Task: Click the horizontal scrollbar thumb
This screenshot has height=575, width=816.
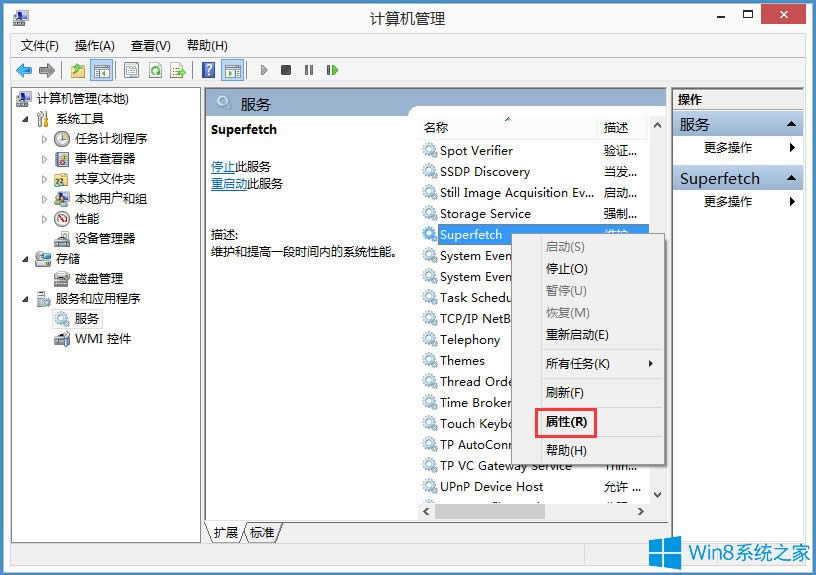Action: pyautogui.click(x=490, y=512)
